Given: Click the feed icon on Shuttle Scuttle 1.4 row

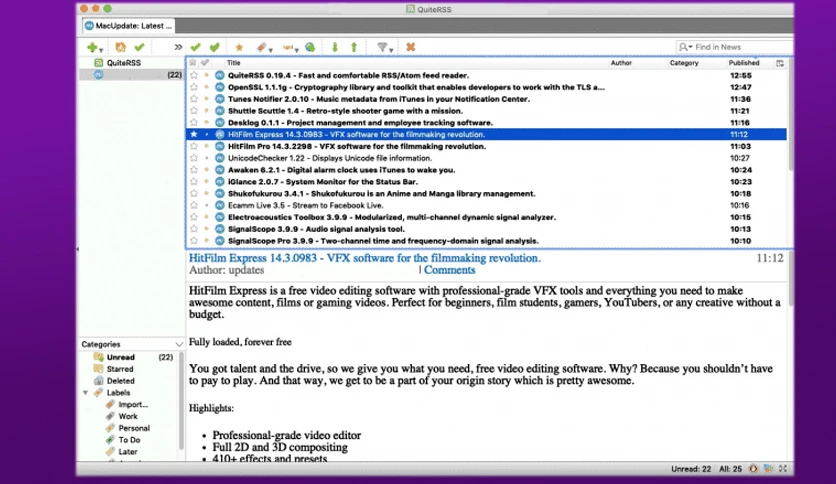Looking at the screenshot, I should [x=220, y=111].
